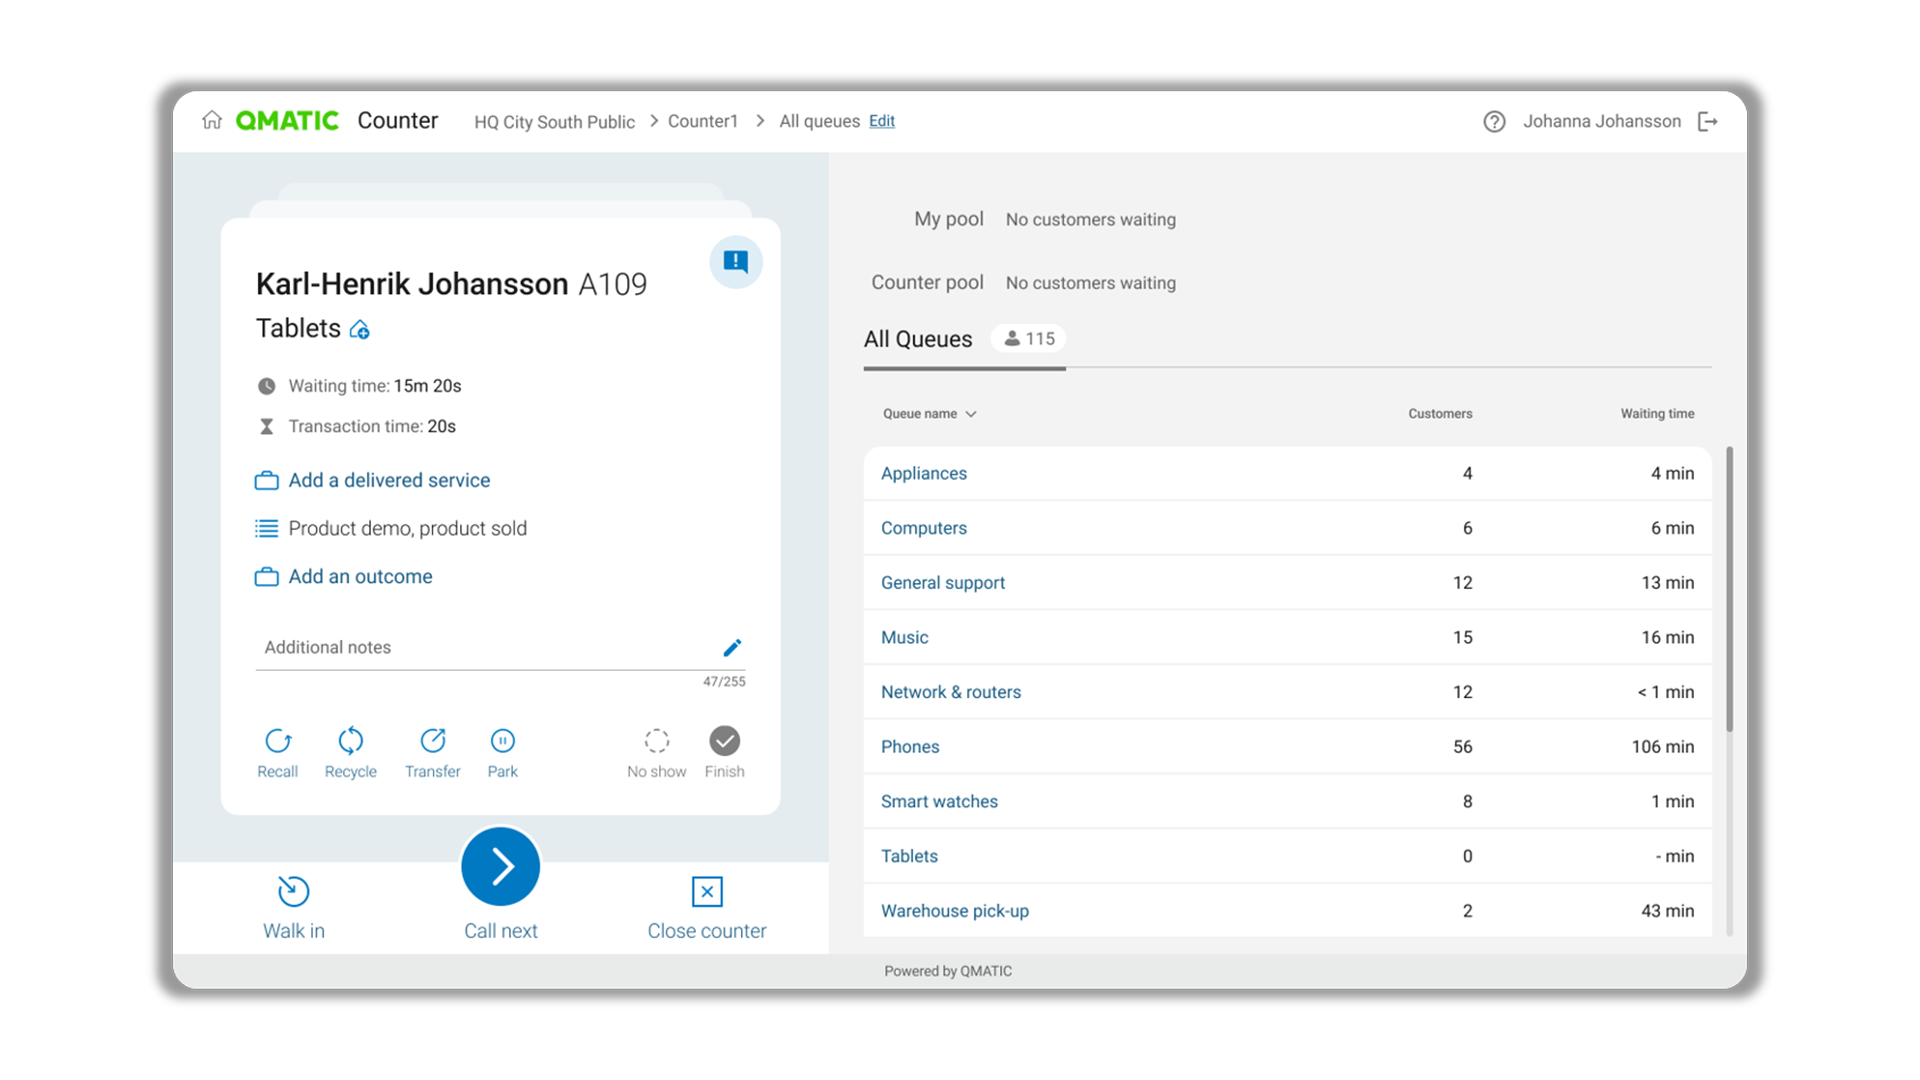Screen dimensions: 1920x1080
Task: Click the logout icon next to Johanna Johansson
Action: pos(1708,122)
